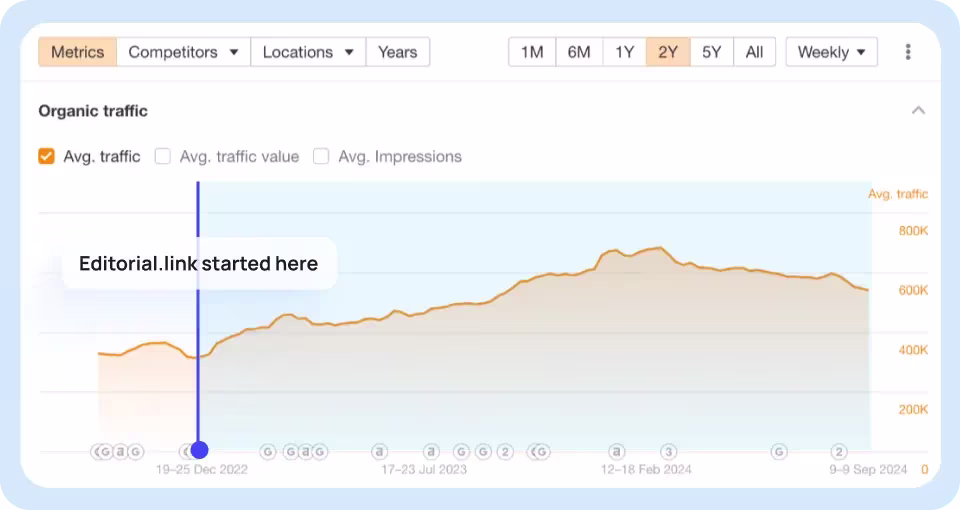This screenshot has height=510, width=960.
Task: Click the 'a' marker above 17–23 Jul 2023
Action: pyautogui.click(x=431, y=452)
